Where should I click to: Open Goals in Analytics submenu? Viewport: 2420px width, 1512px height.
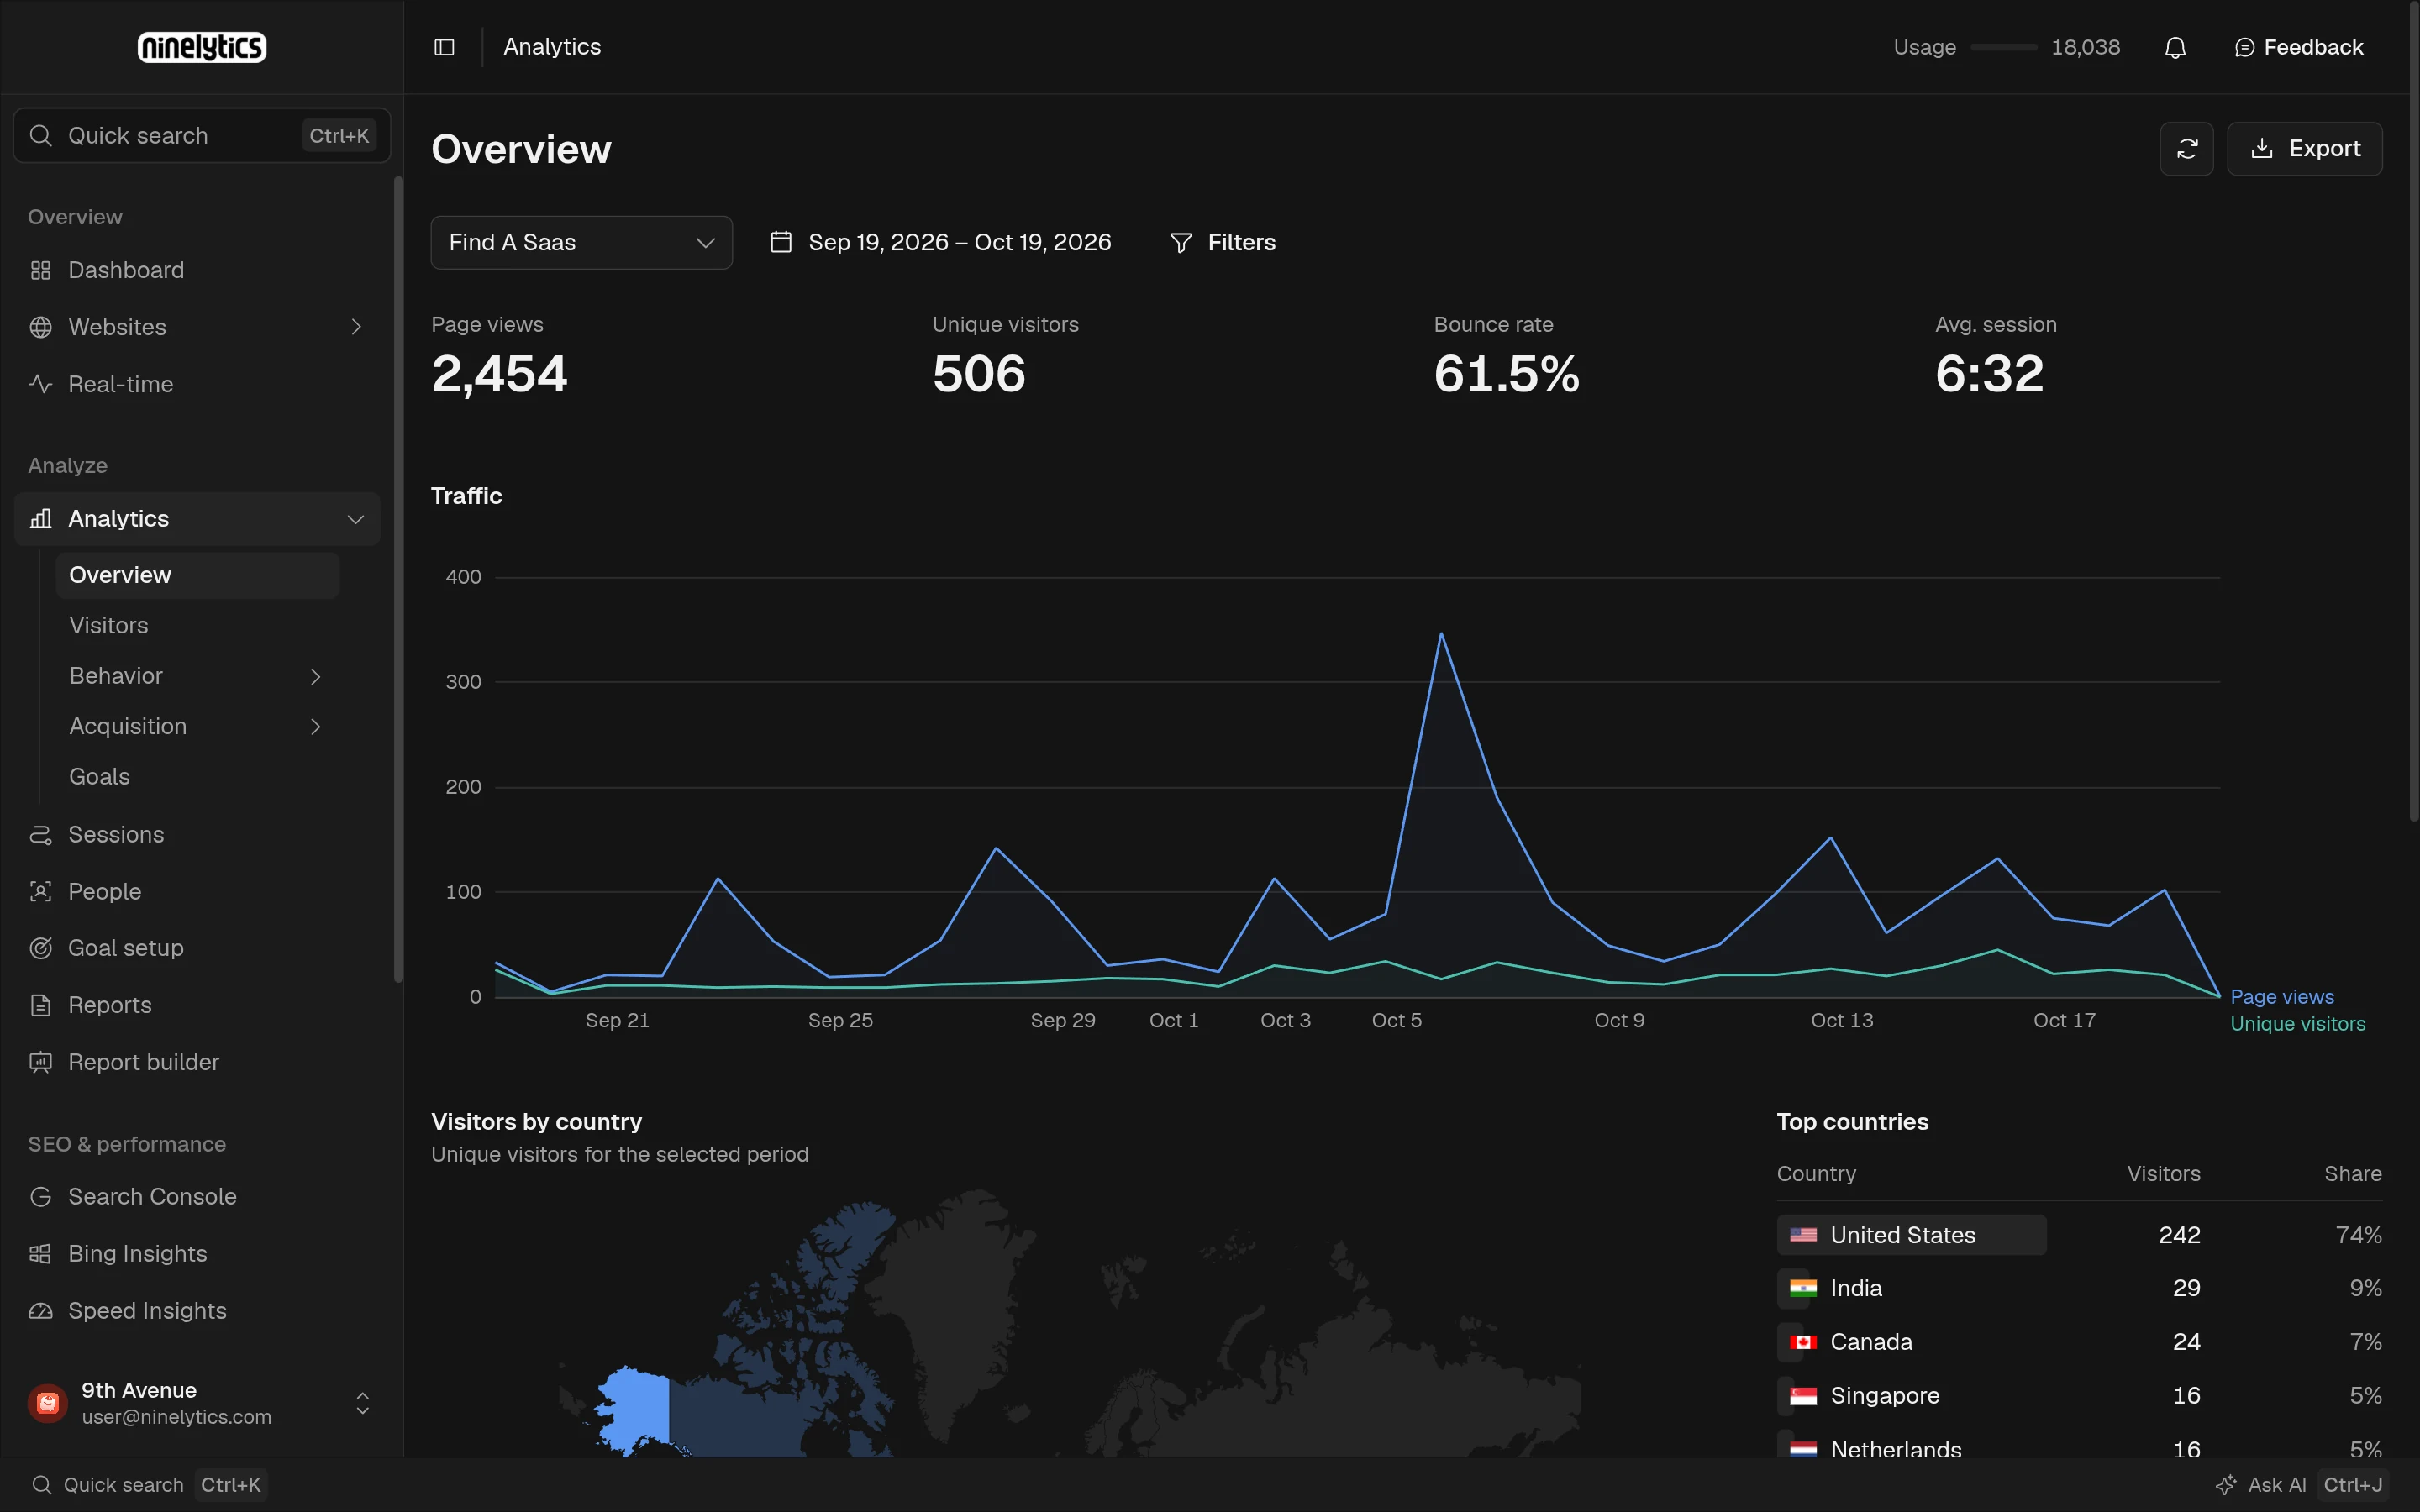pyautogui.click(x=197, y=776)
